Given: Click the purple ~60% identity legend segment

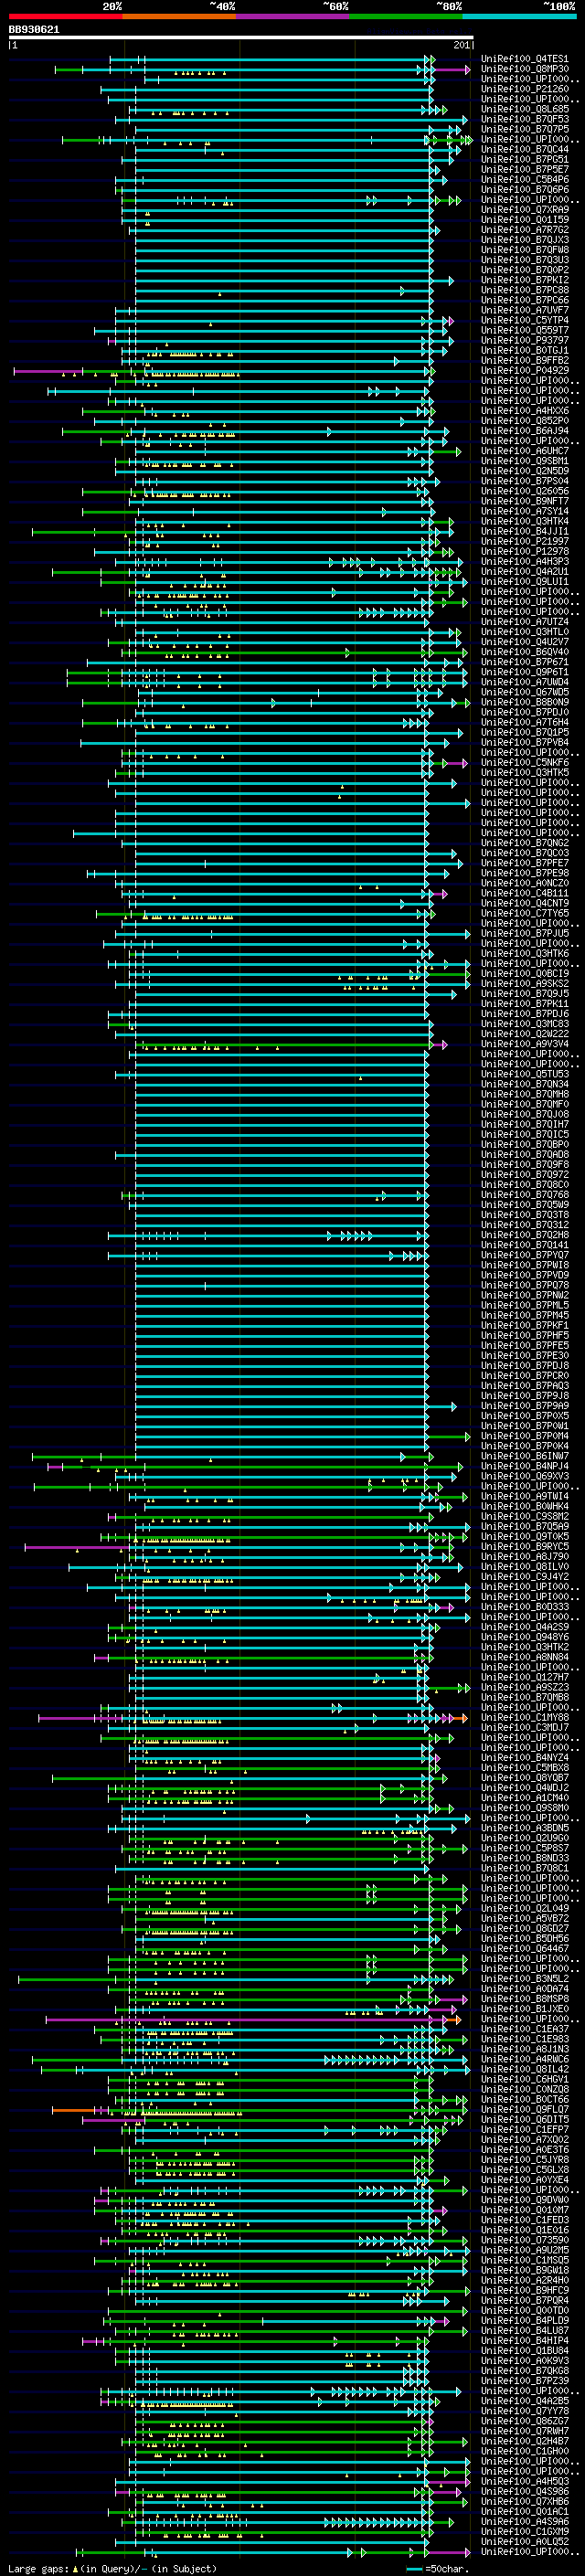Looking at the screenshot, I should pos(293,17).
